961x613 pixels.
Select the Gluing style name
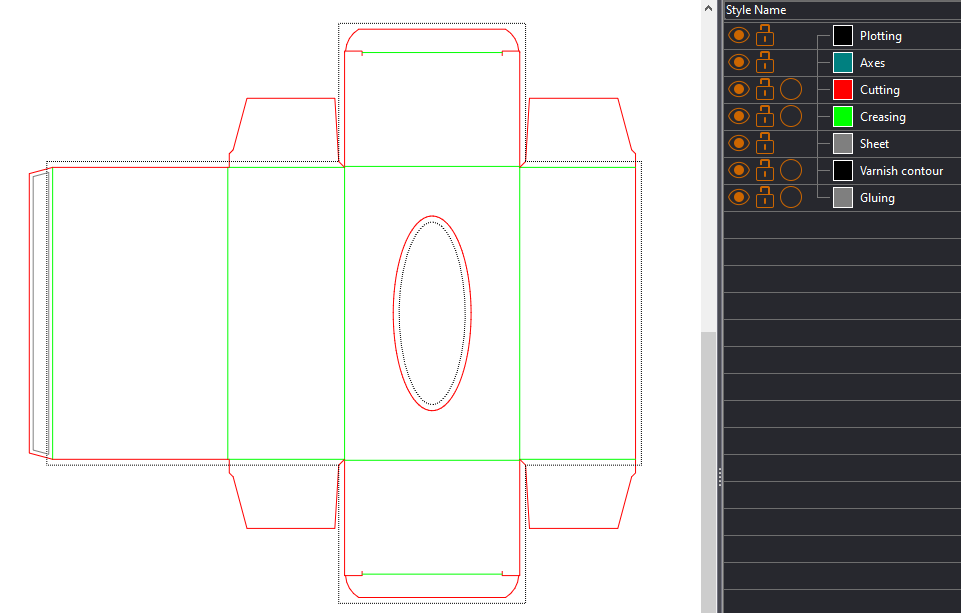pyautogui.click(x=877, y=197)
